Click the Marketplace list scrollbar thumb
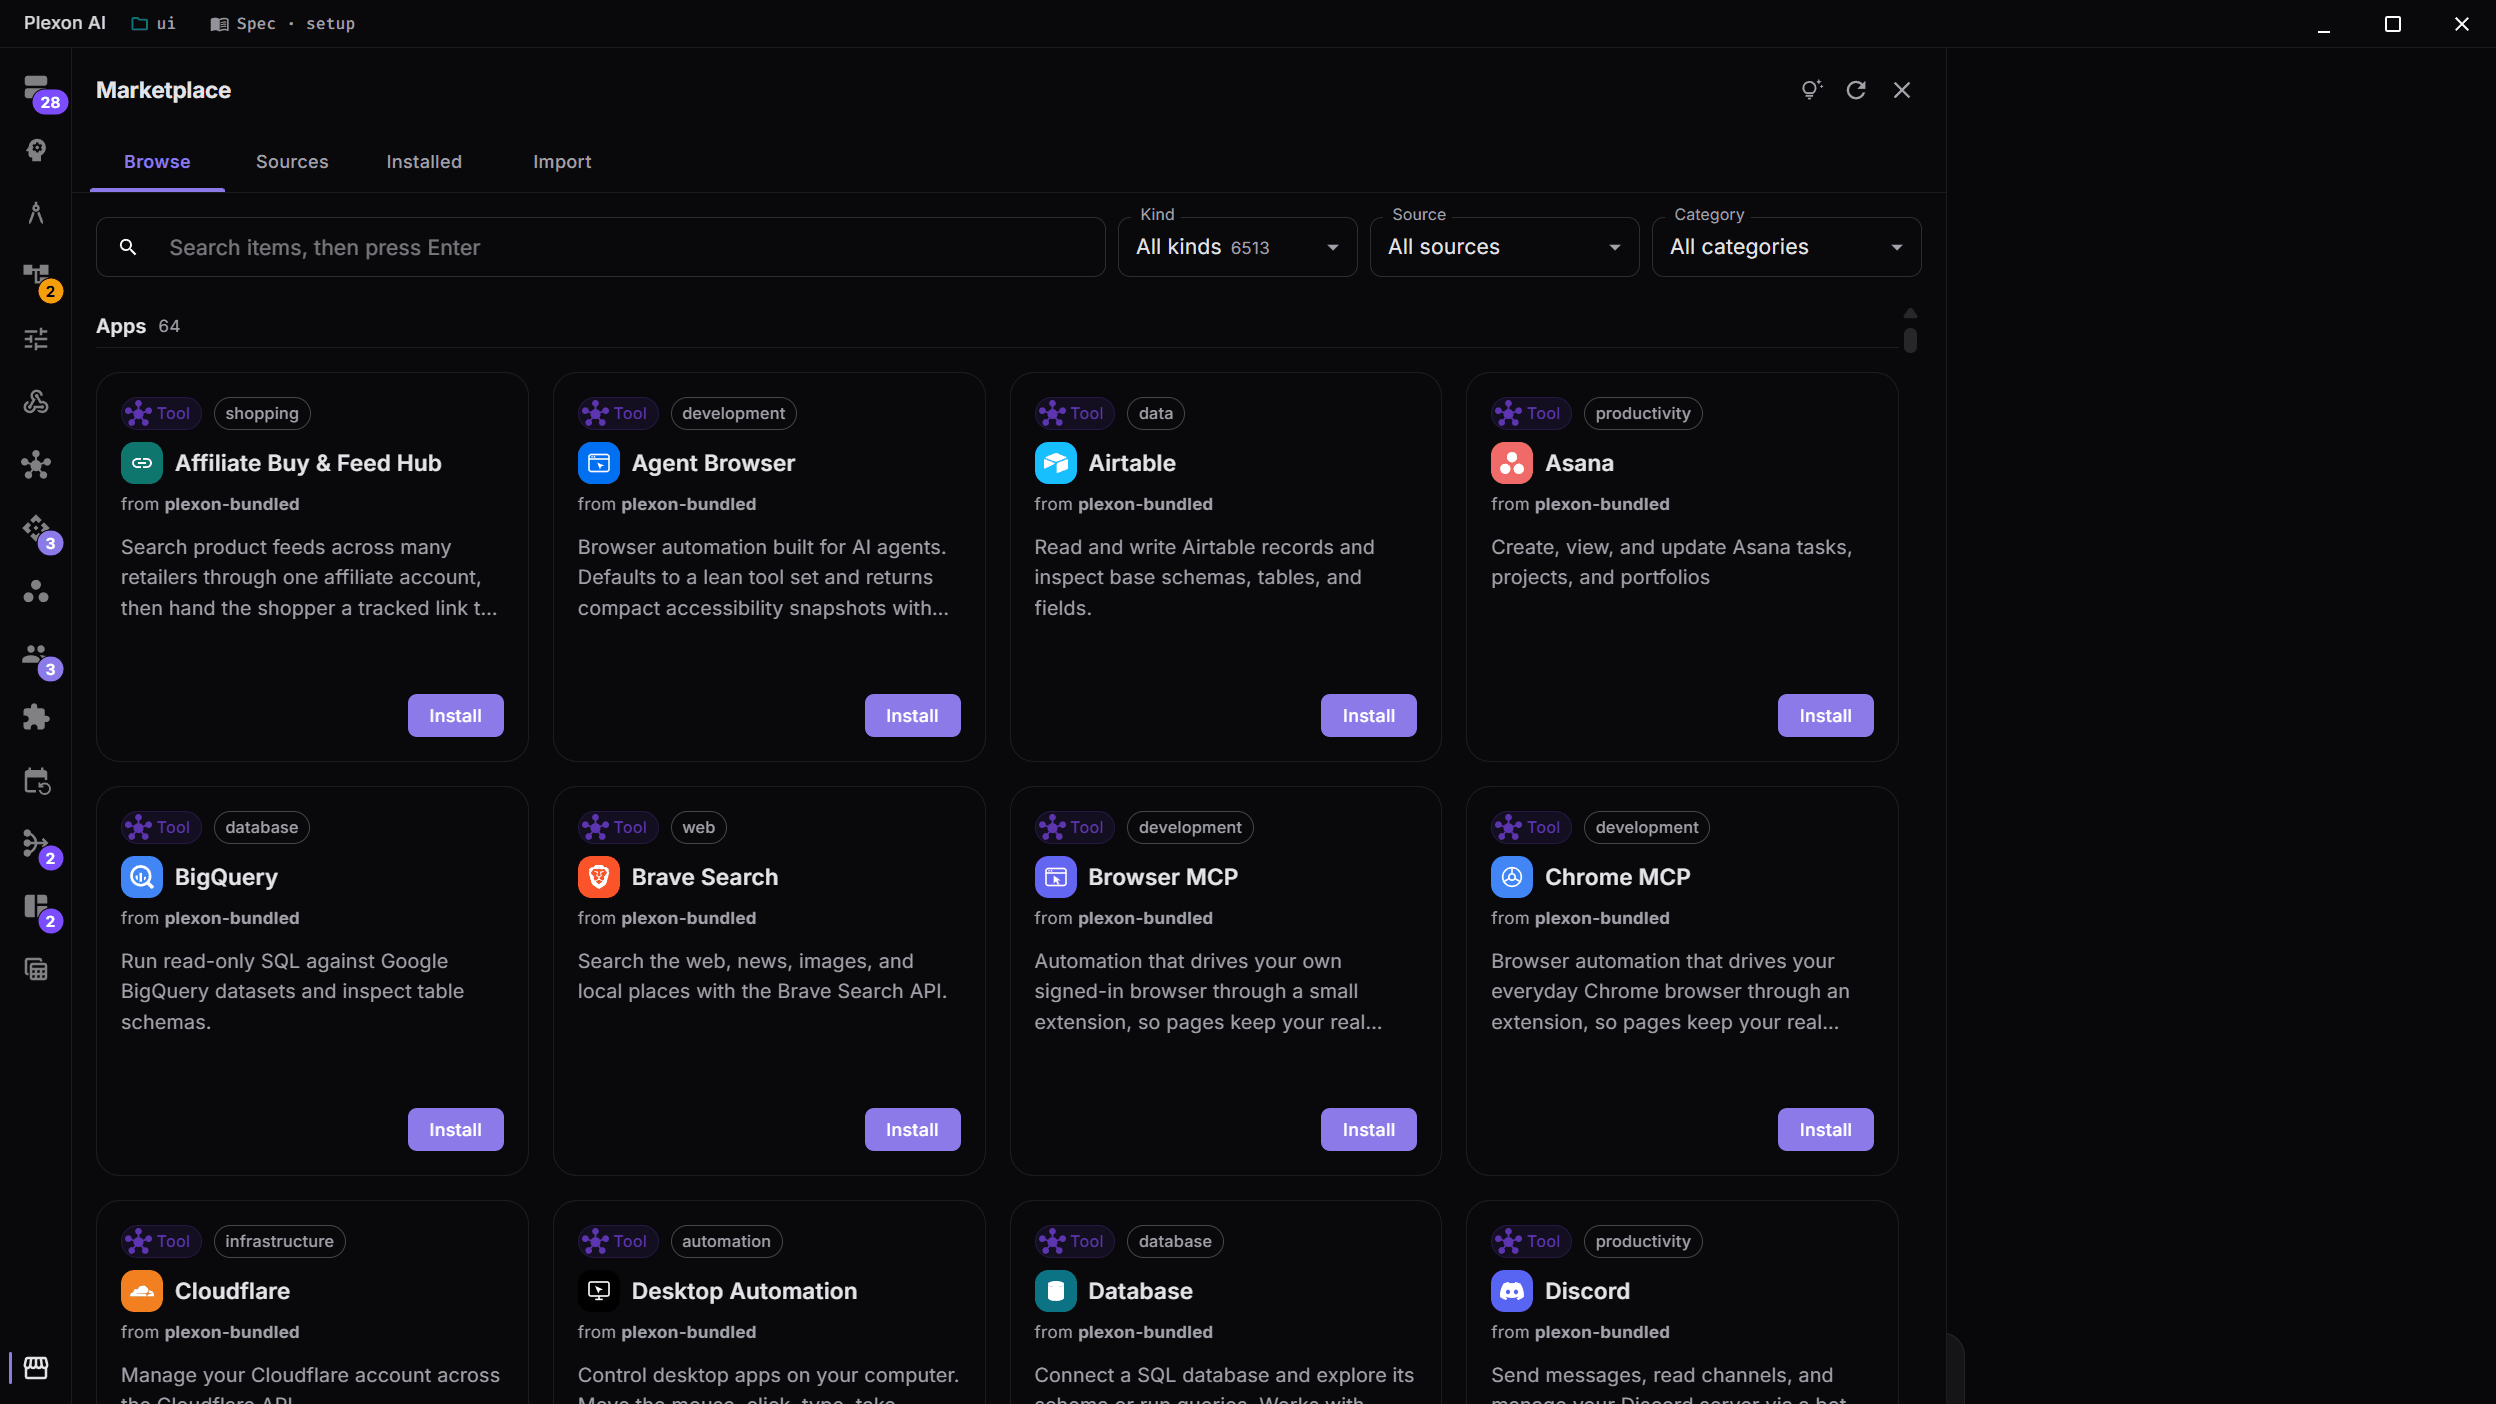Screen dimensions: 2496x1404 pos(1910,341)
